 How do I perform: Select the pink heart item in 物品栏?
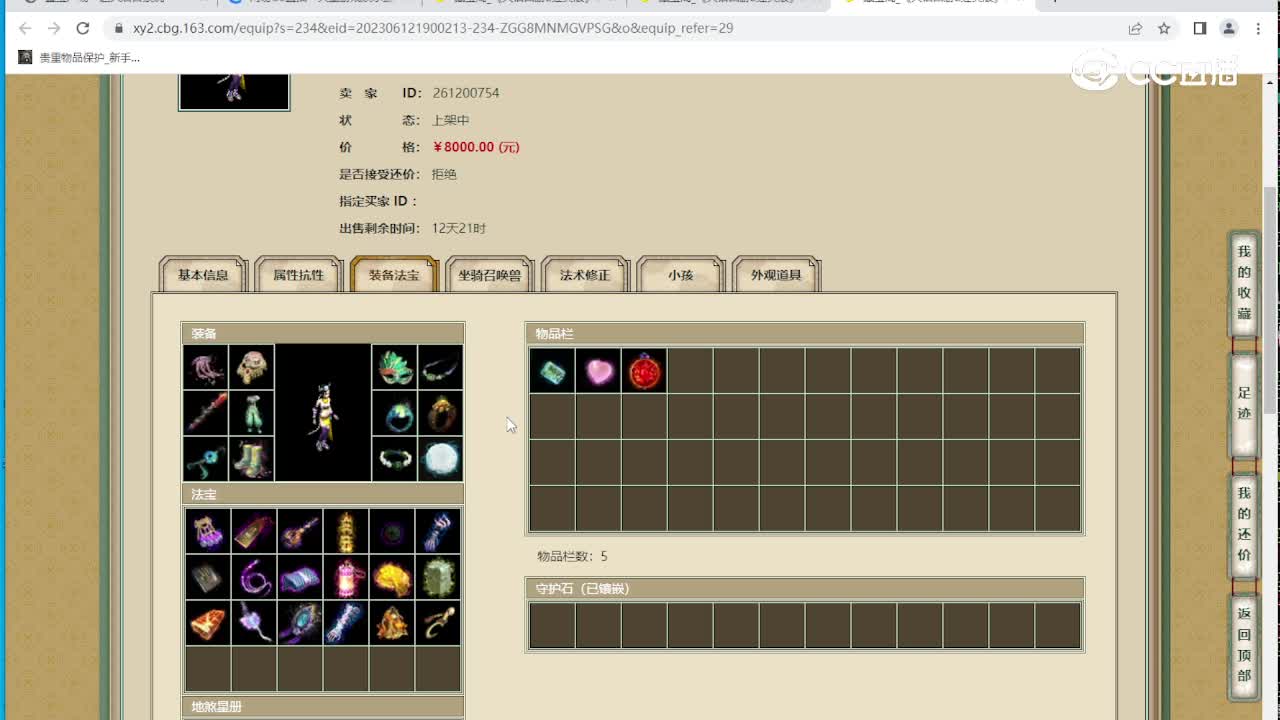598,370
